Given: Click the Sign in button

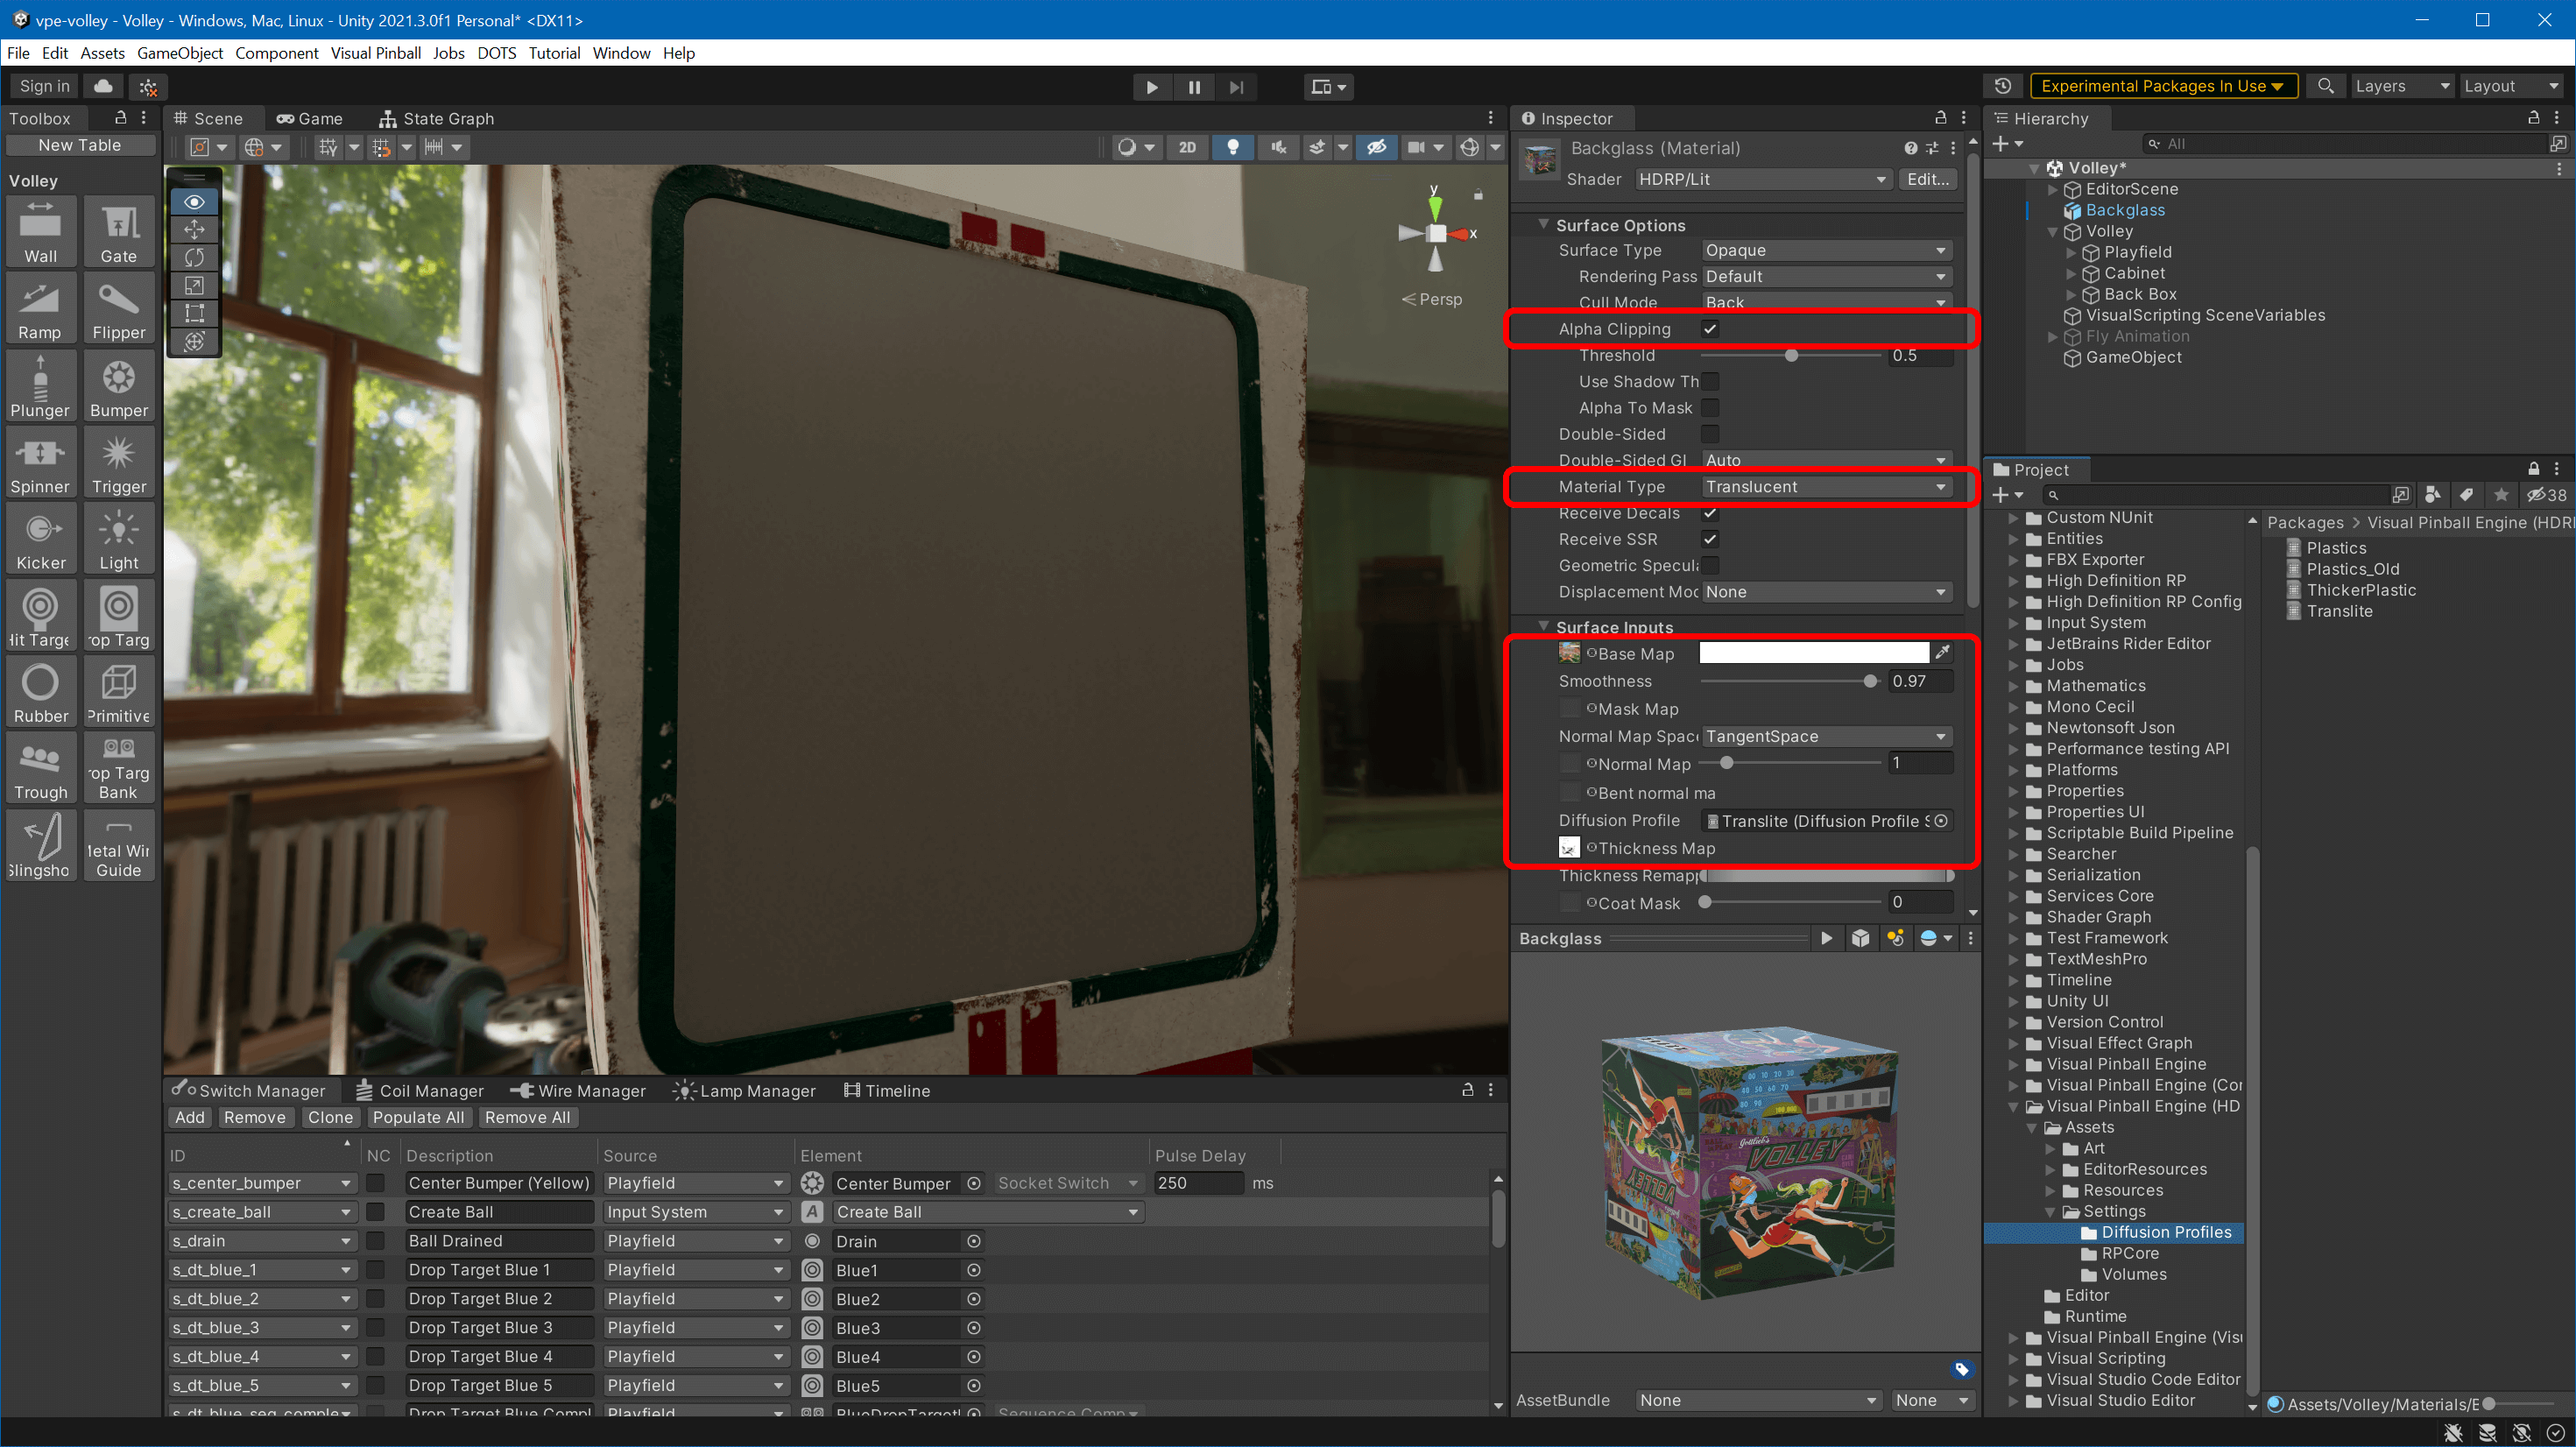Looking at the screenshot, I should tap(45, 87).
